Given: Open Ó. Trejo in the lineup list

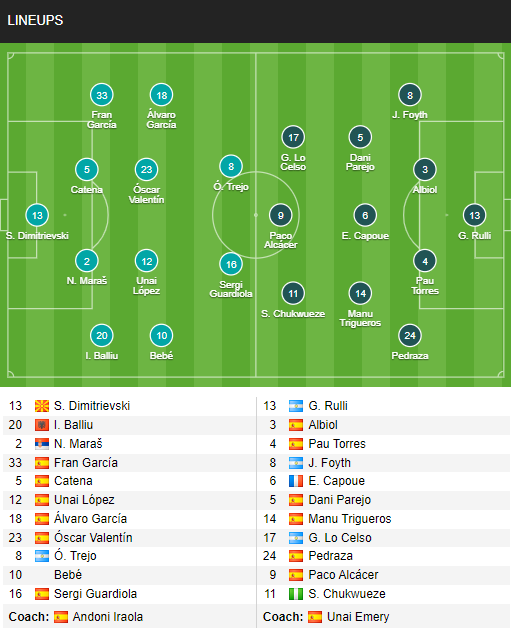Looking at the screenshot, I should point(75,556).
